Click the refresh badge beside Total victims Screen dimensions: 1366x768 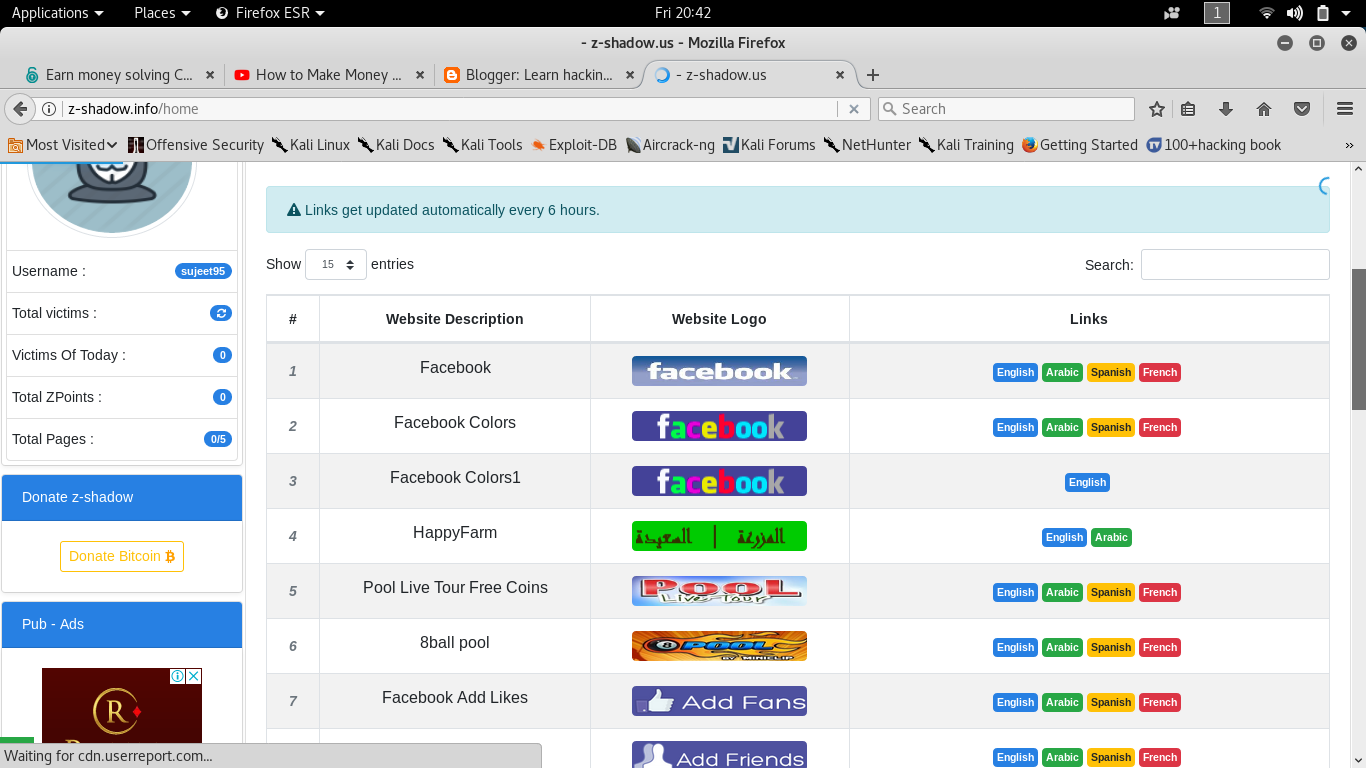click(221, 313)
